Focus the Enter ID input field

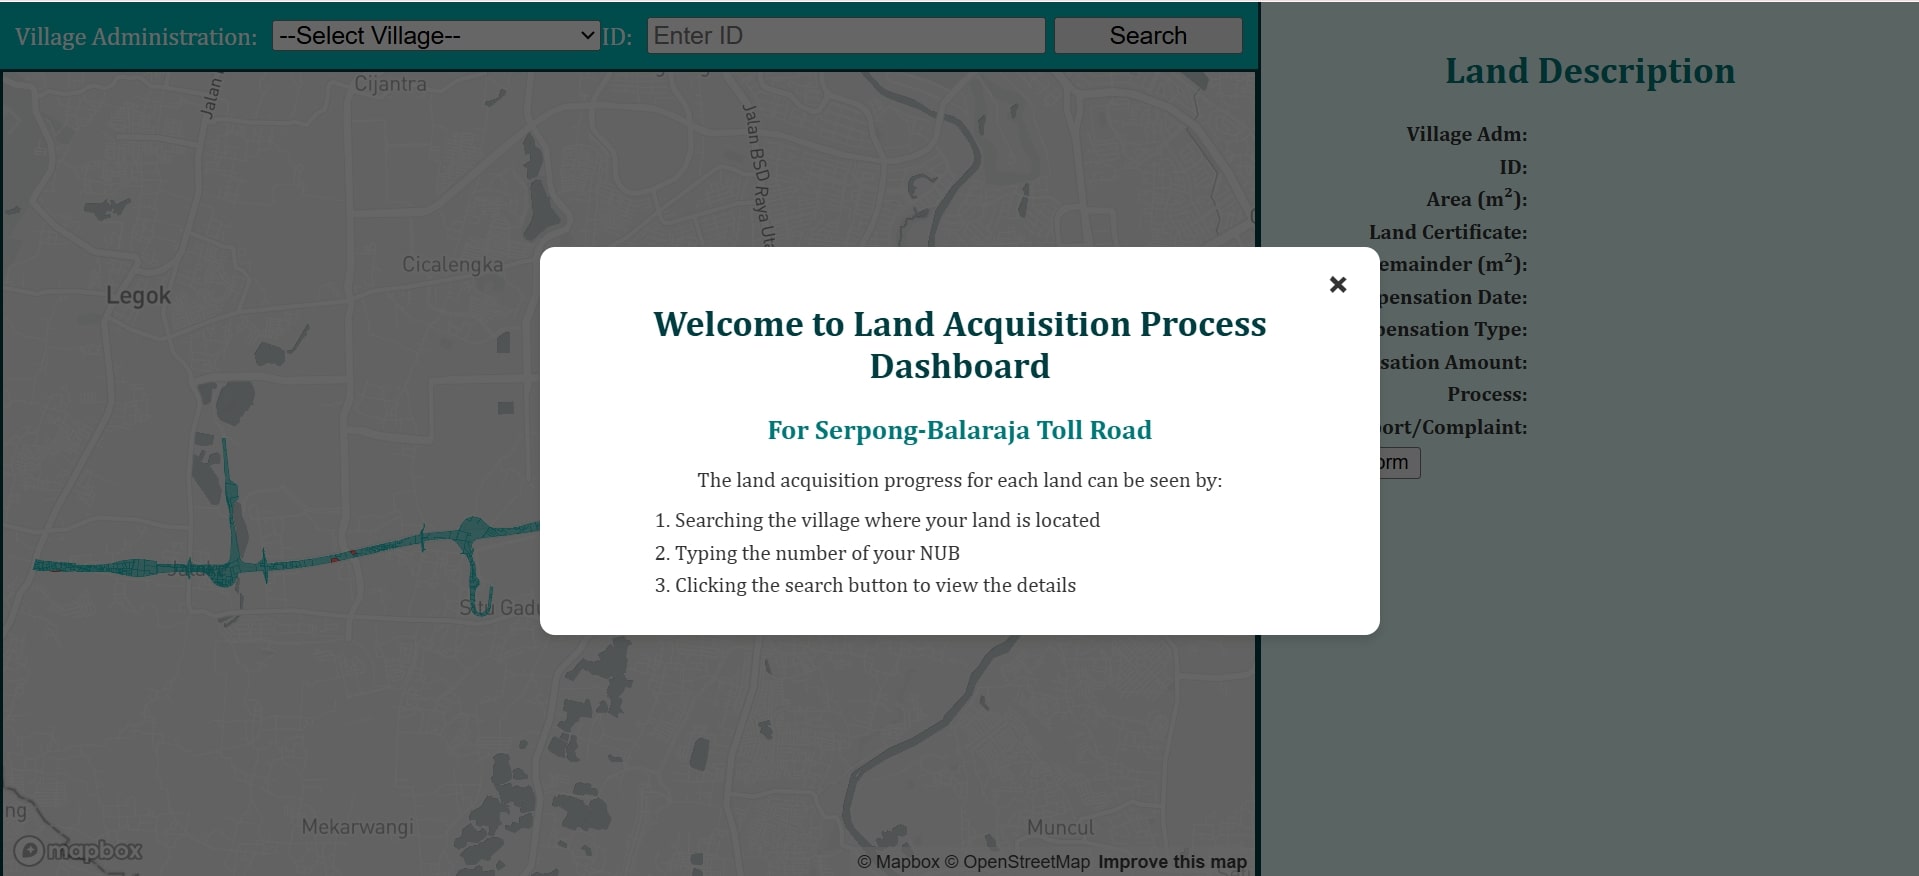pos(845,36)
